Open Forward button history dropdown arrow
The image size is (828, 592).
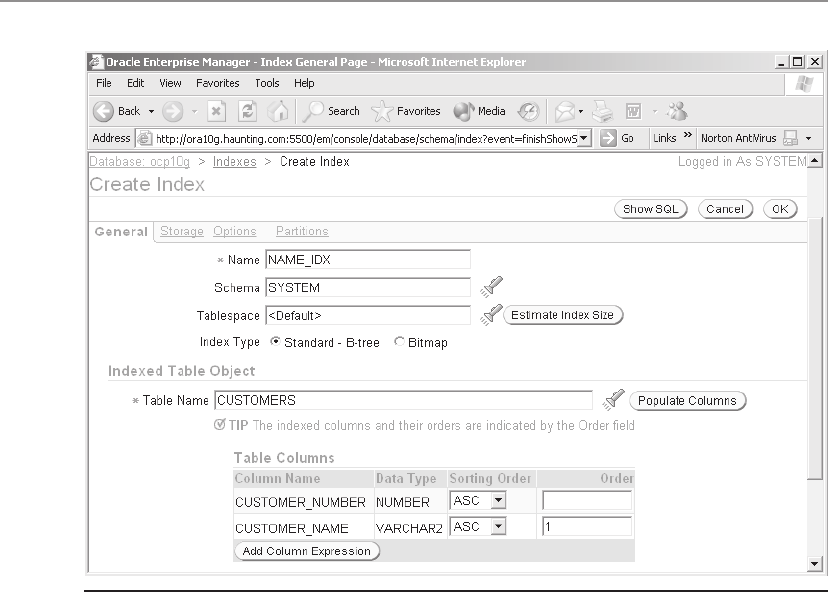coord(194,111)
